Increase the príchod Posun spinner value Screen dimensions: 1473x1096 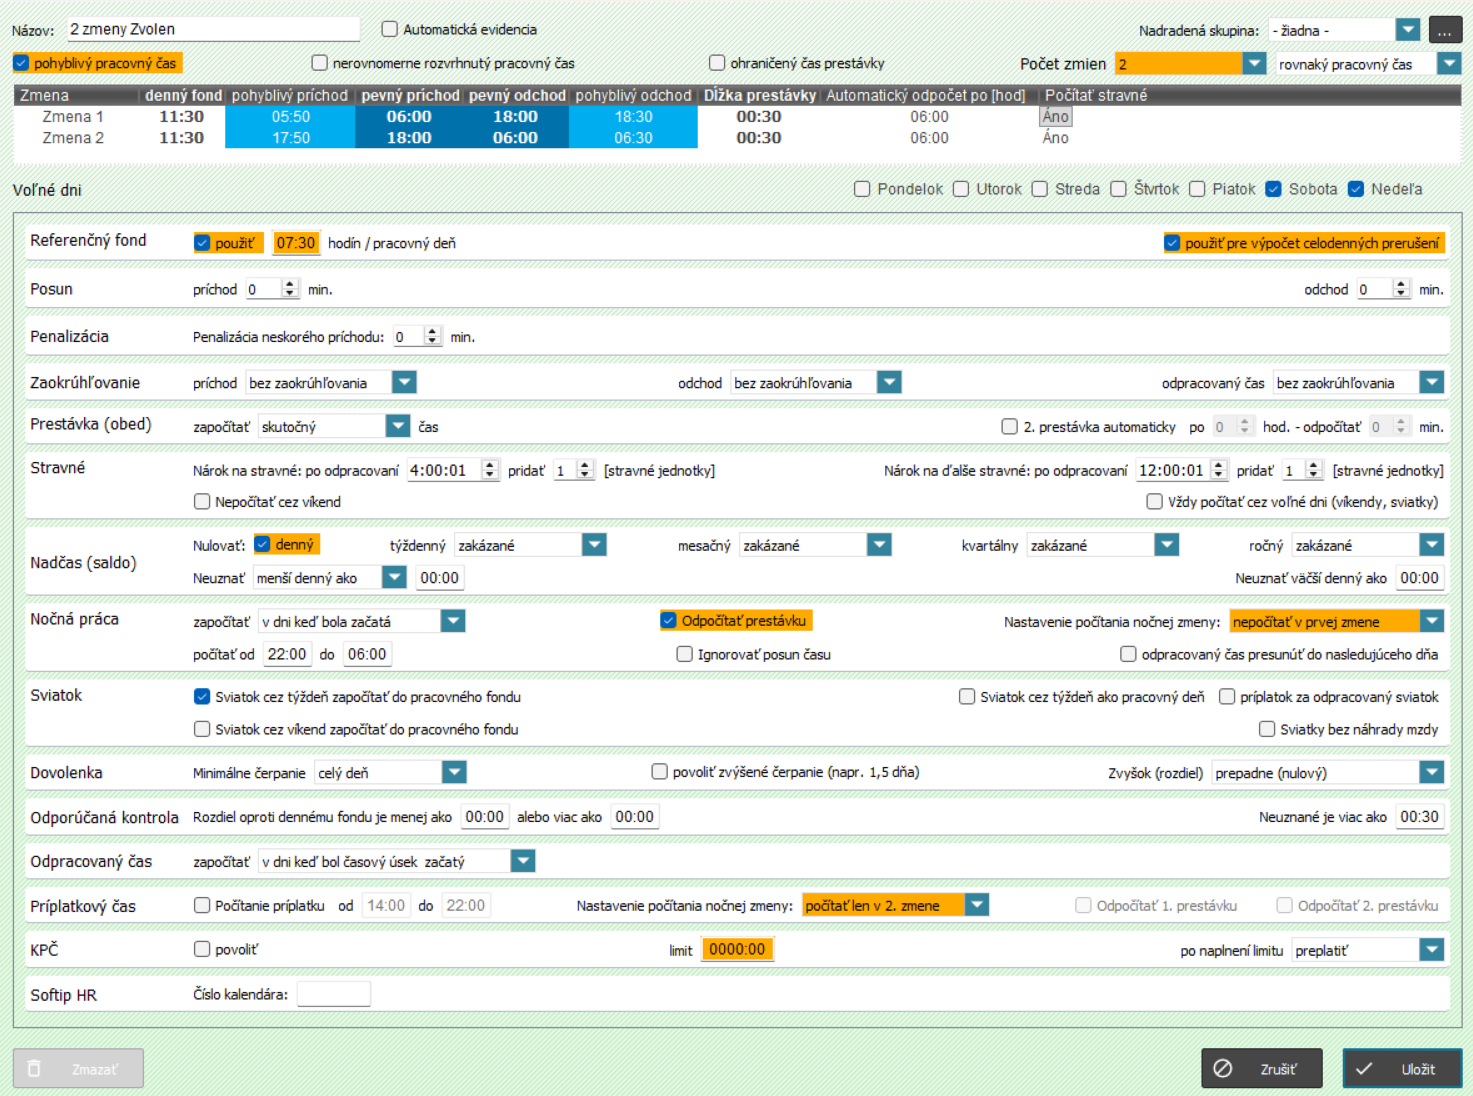point(290,284)
